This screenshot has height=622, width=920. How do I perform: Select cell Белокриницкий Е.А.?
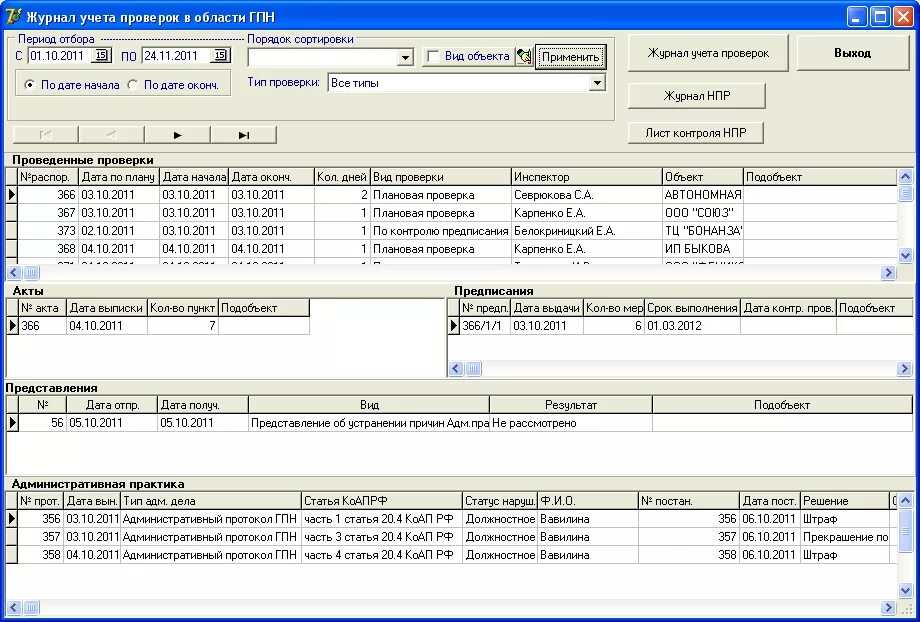coord(587,231)
